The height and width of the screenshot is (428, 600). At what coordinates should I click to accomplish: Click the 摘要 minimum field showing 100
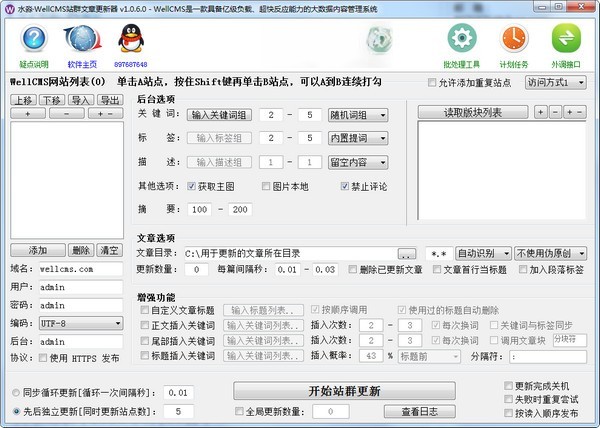coord(199,209)
